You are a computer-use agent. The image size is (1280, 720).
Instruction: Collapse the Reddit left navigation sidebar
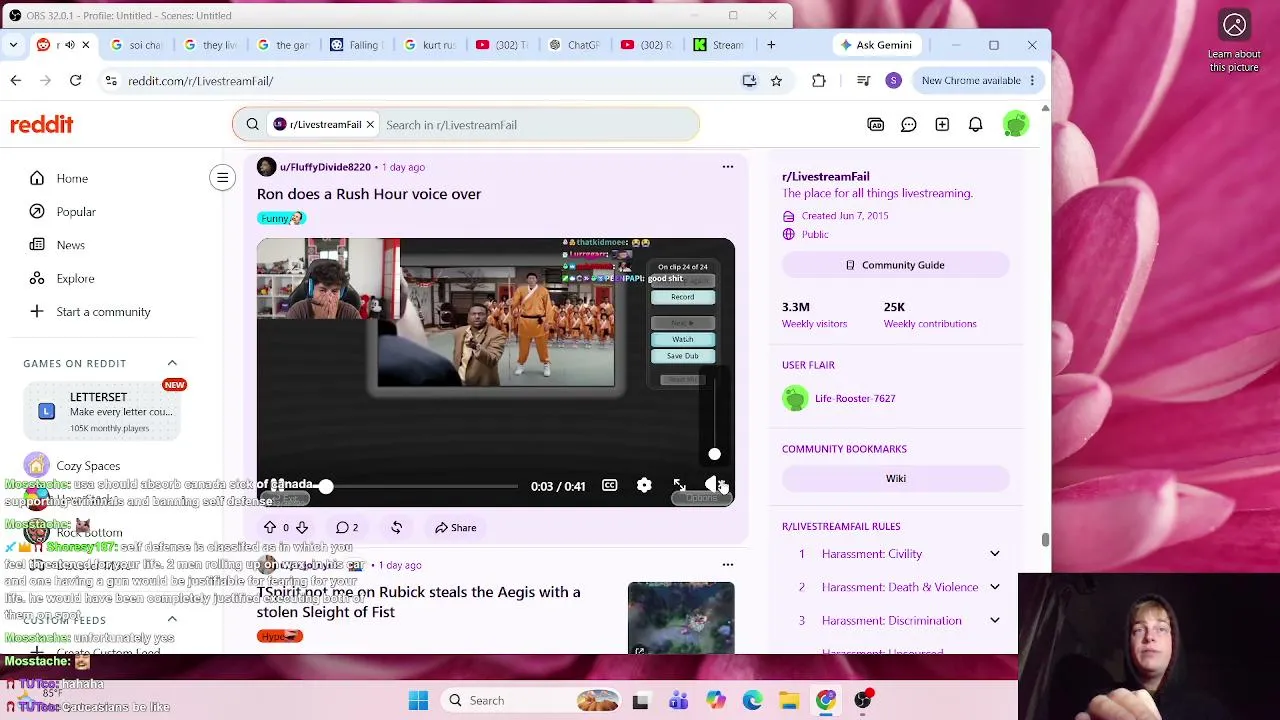click(222, 178)
